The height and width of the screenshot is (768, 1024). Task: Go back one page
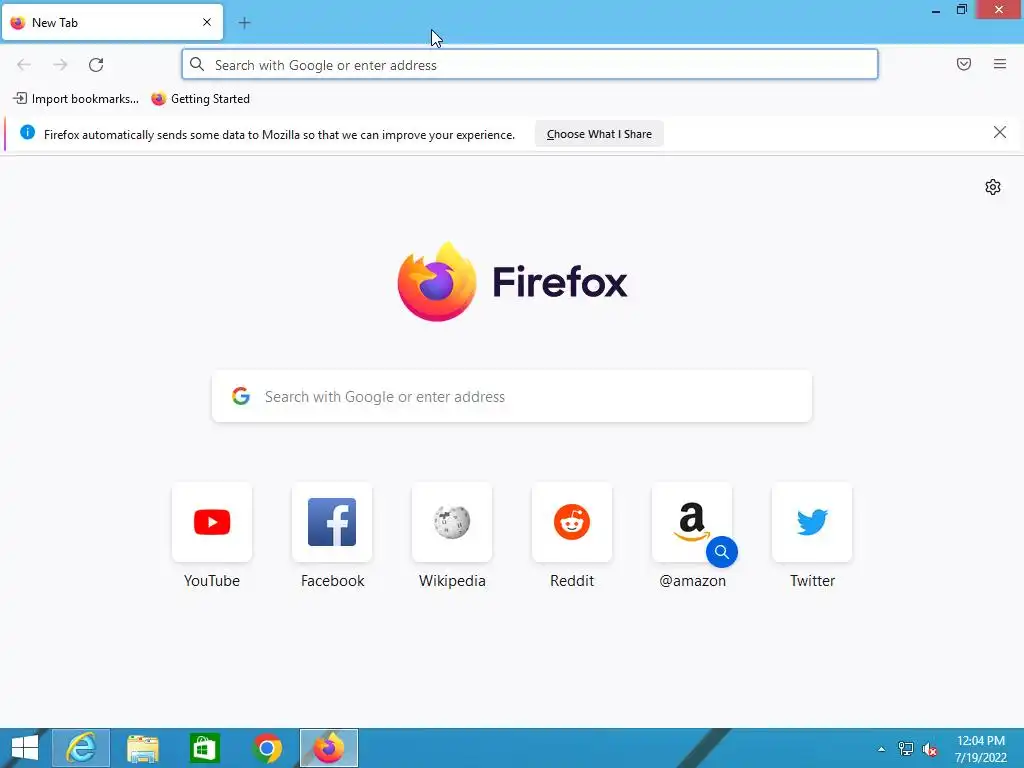pos(24,65)
